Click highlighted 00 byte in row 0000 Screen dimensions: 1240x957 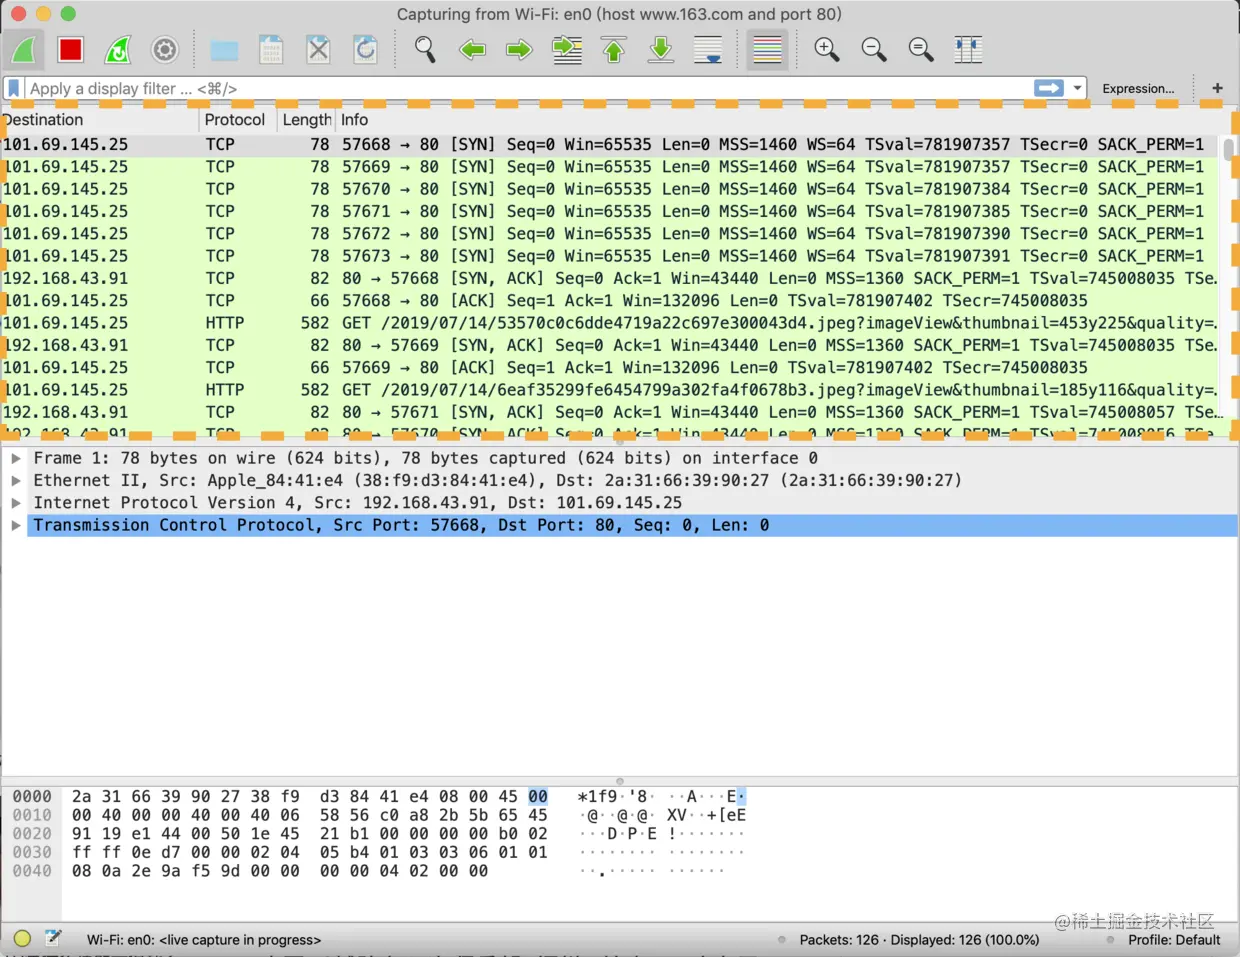pyautogui.click(x=538, y=797)
